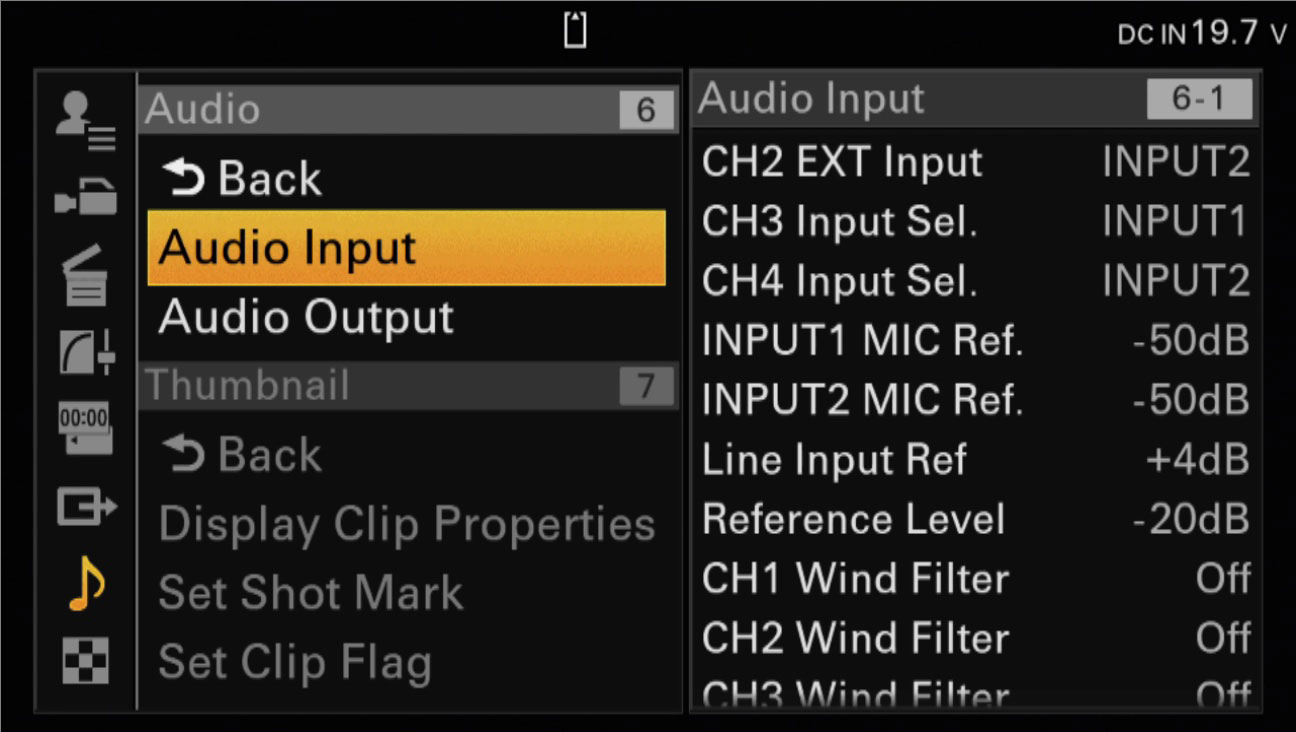Viewport: 1296px width, 732px height.
Task: Open the Audio Output menu item
Action: point(406,318)
